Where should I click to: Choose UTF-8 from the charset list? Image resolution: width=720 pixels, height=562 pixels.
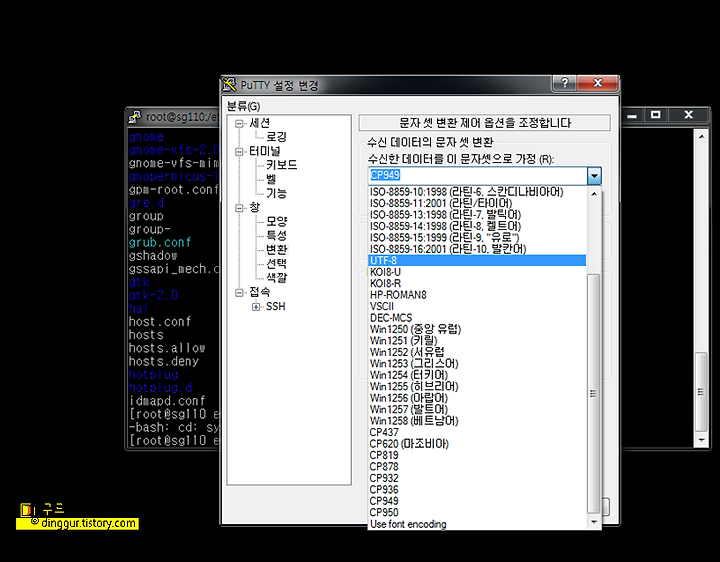tap(477, 260)
